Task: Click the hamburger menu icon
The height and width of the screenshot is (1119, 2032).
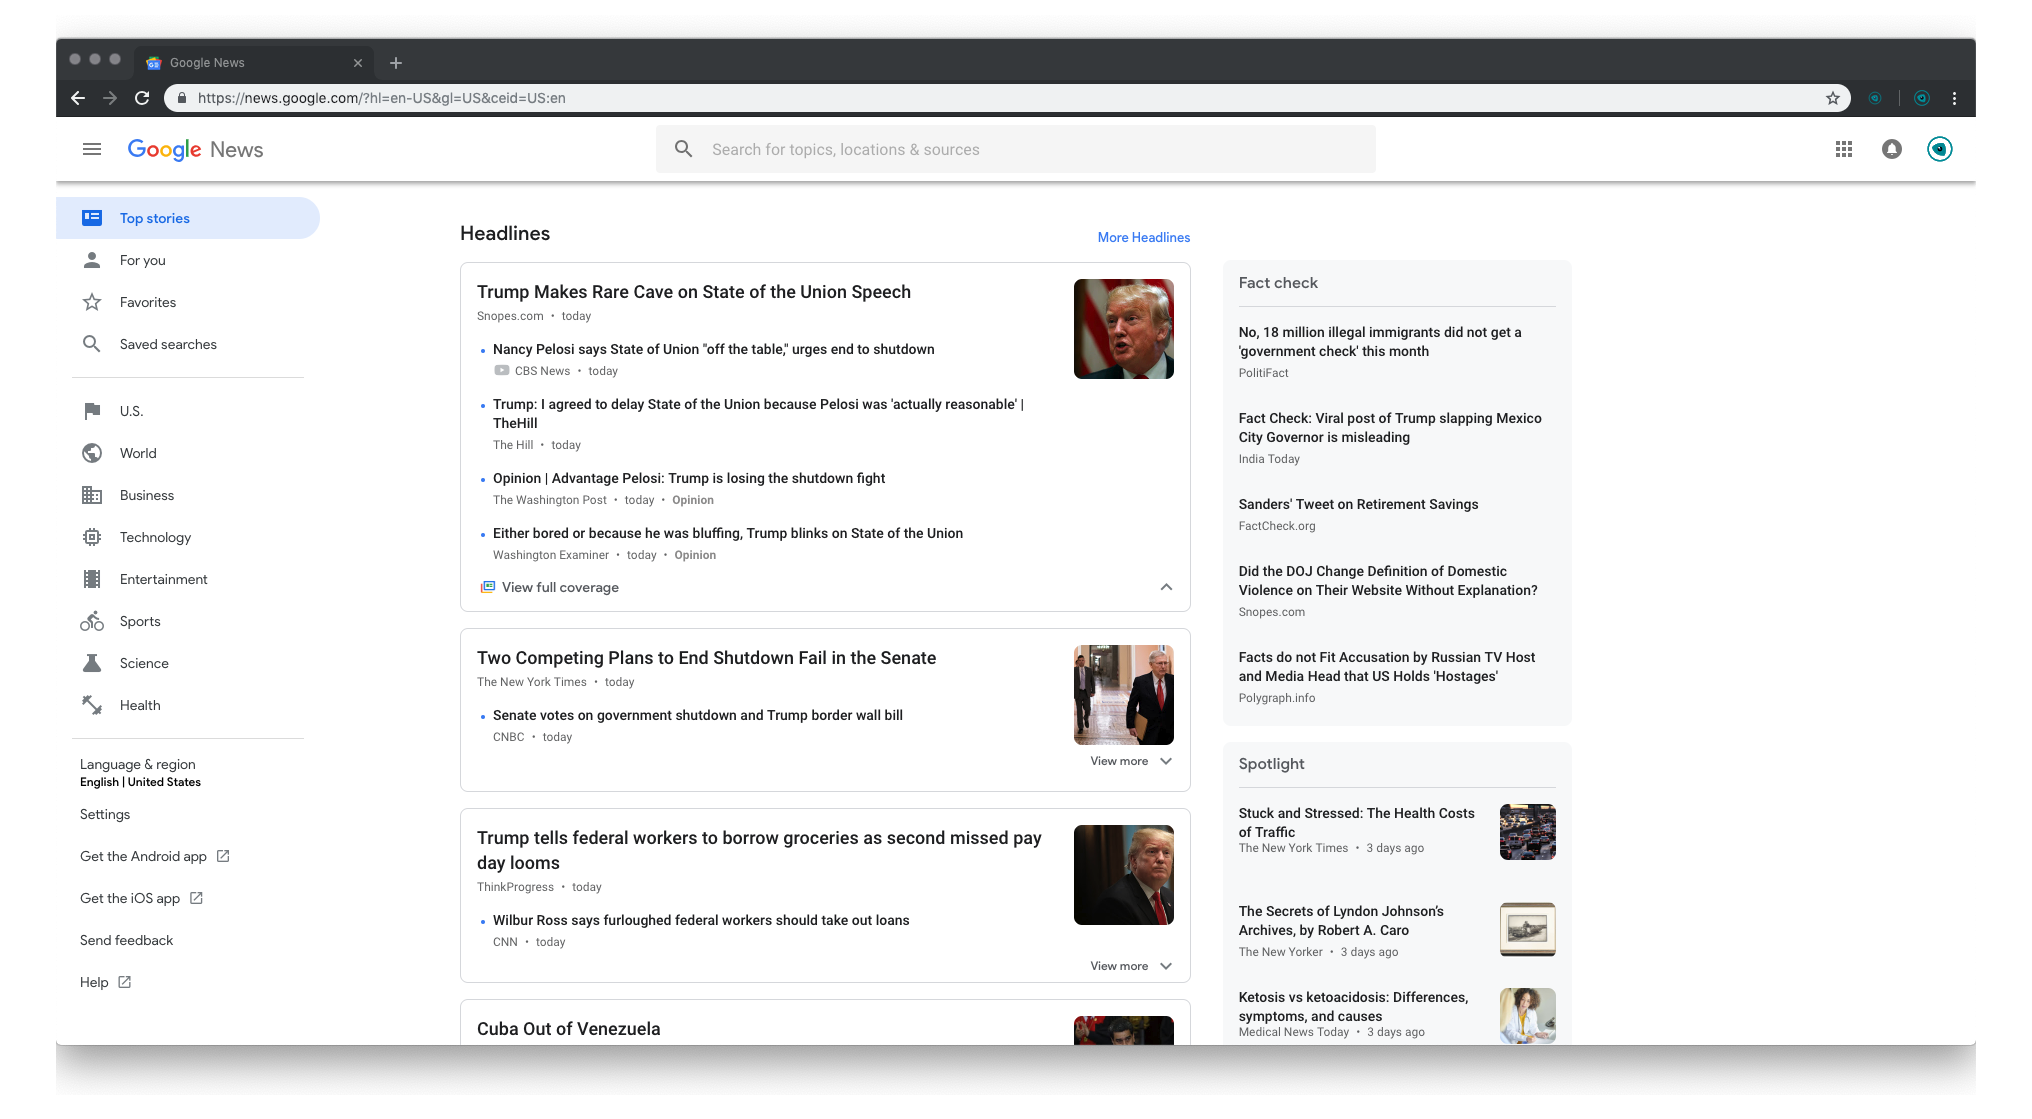Action: 92,149
